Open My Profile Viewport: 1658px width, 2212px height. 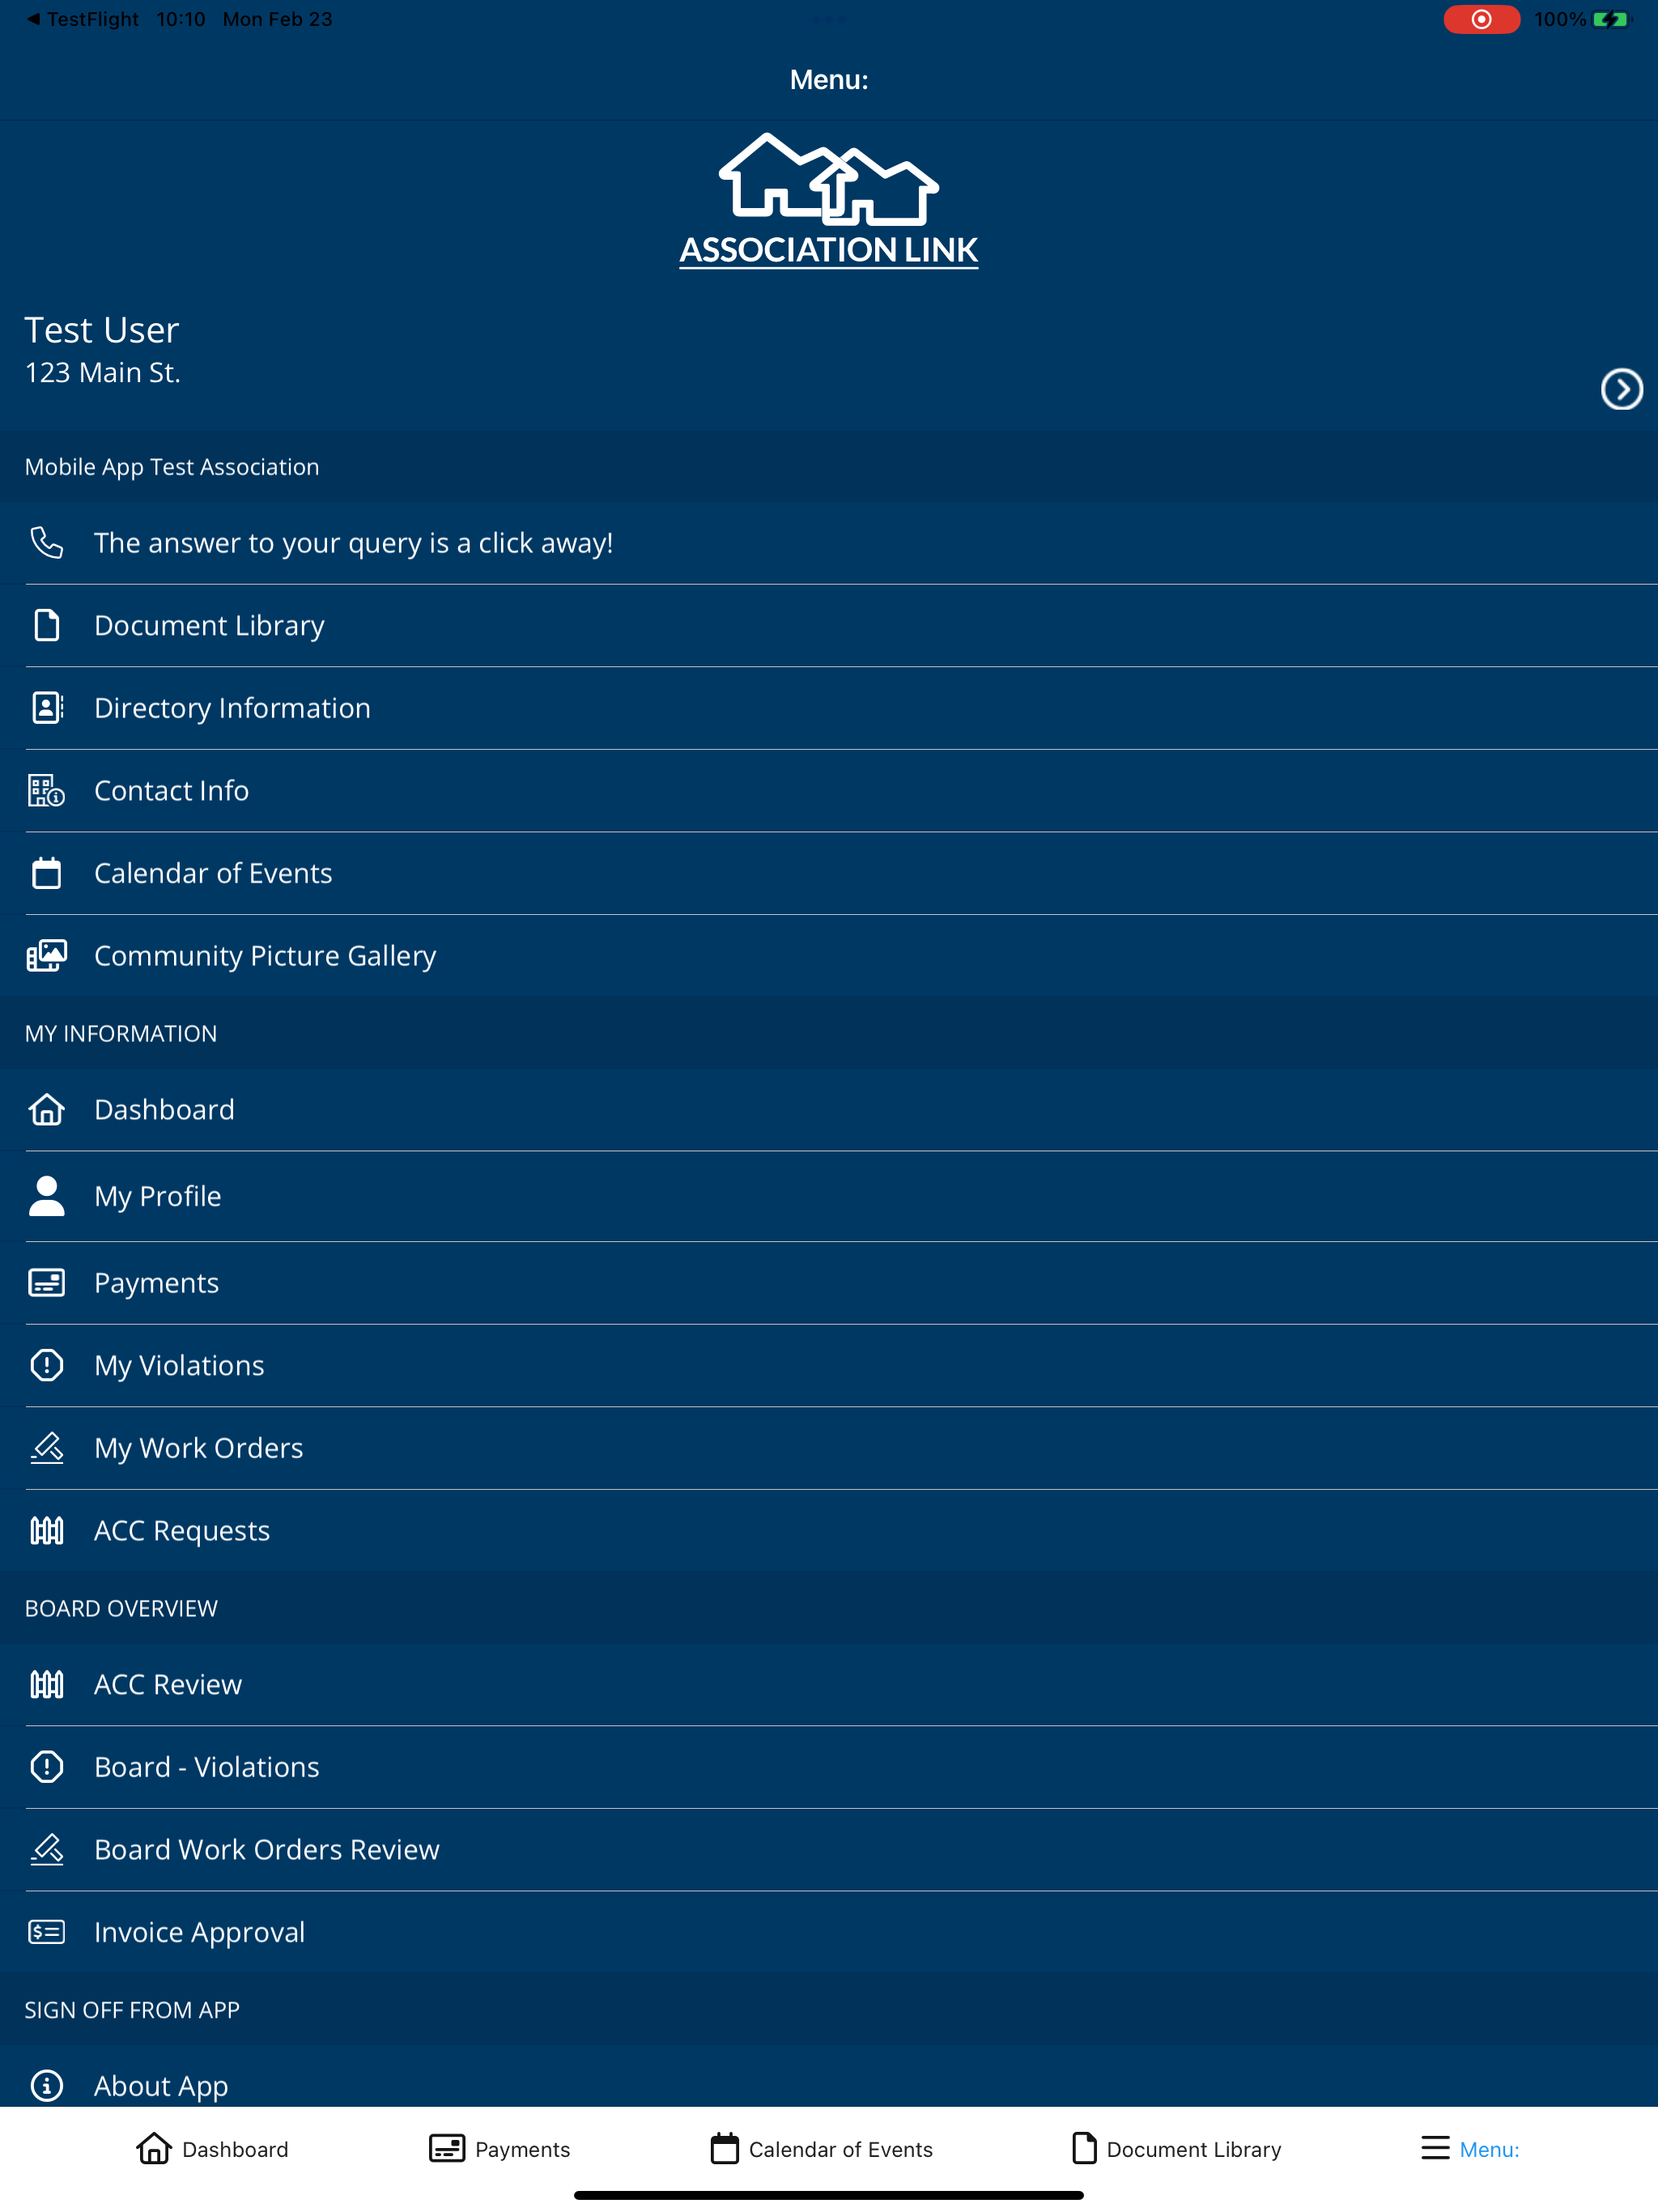click(x=829, y=1196)
